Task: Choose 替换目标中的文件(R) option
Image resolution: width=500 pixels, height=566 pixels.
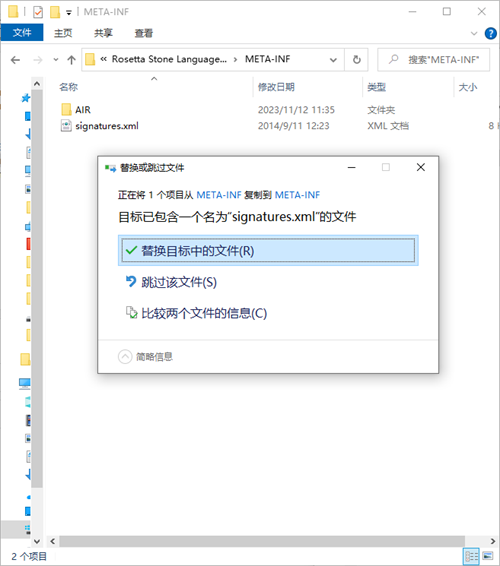Action: [268, 251]
